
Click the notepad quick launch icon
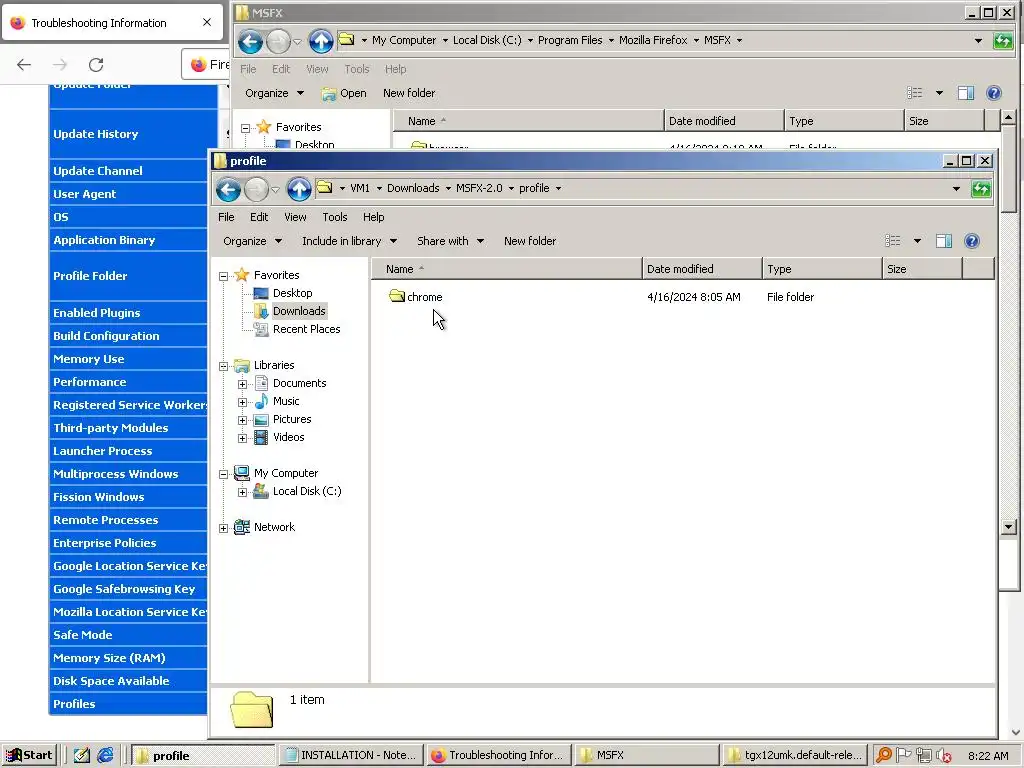[x=82, y=755]
